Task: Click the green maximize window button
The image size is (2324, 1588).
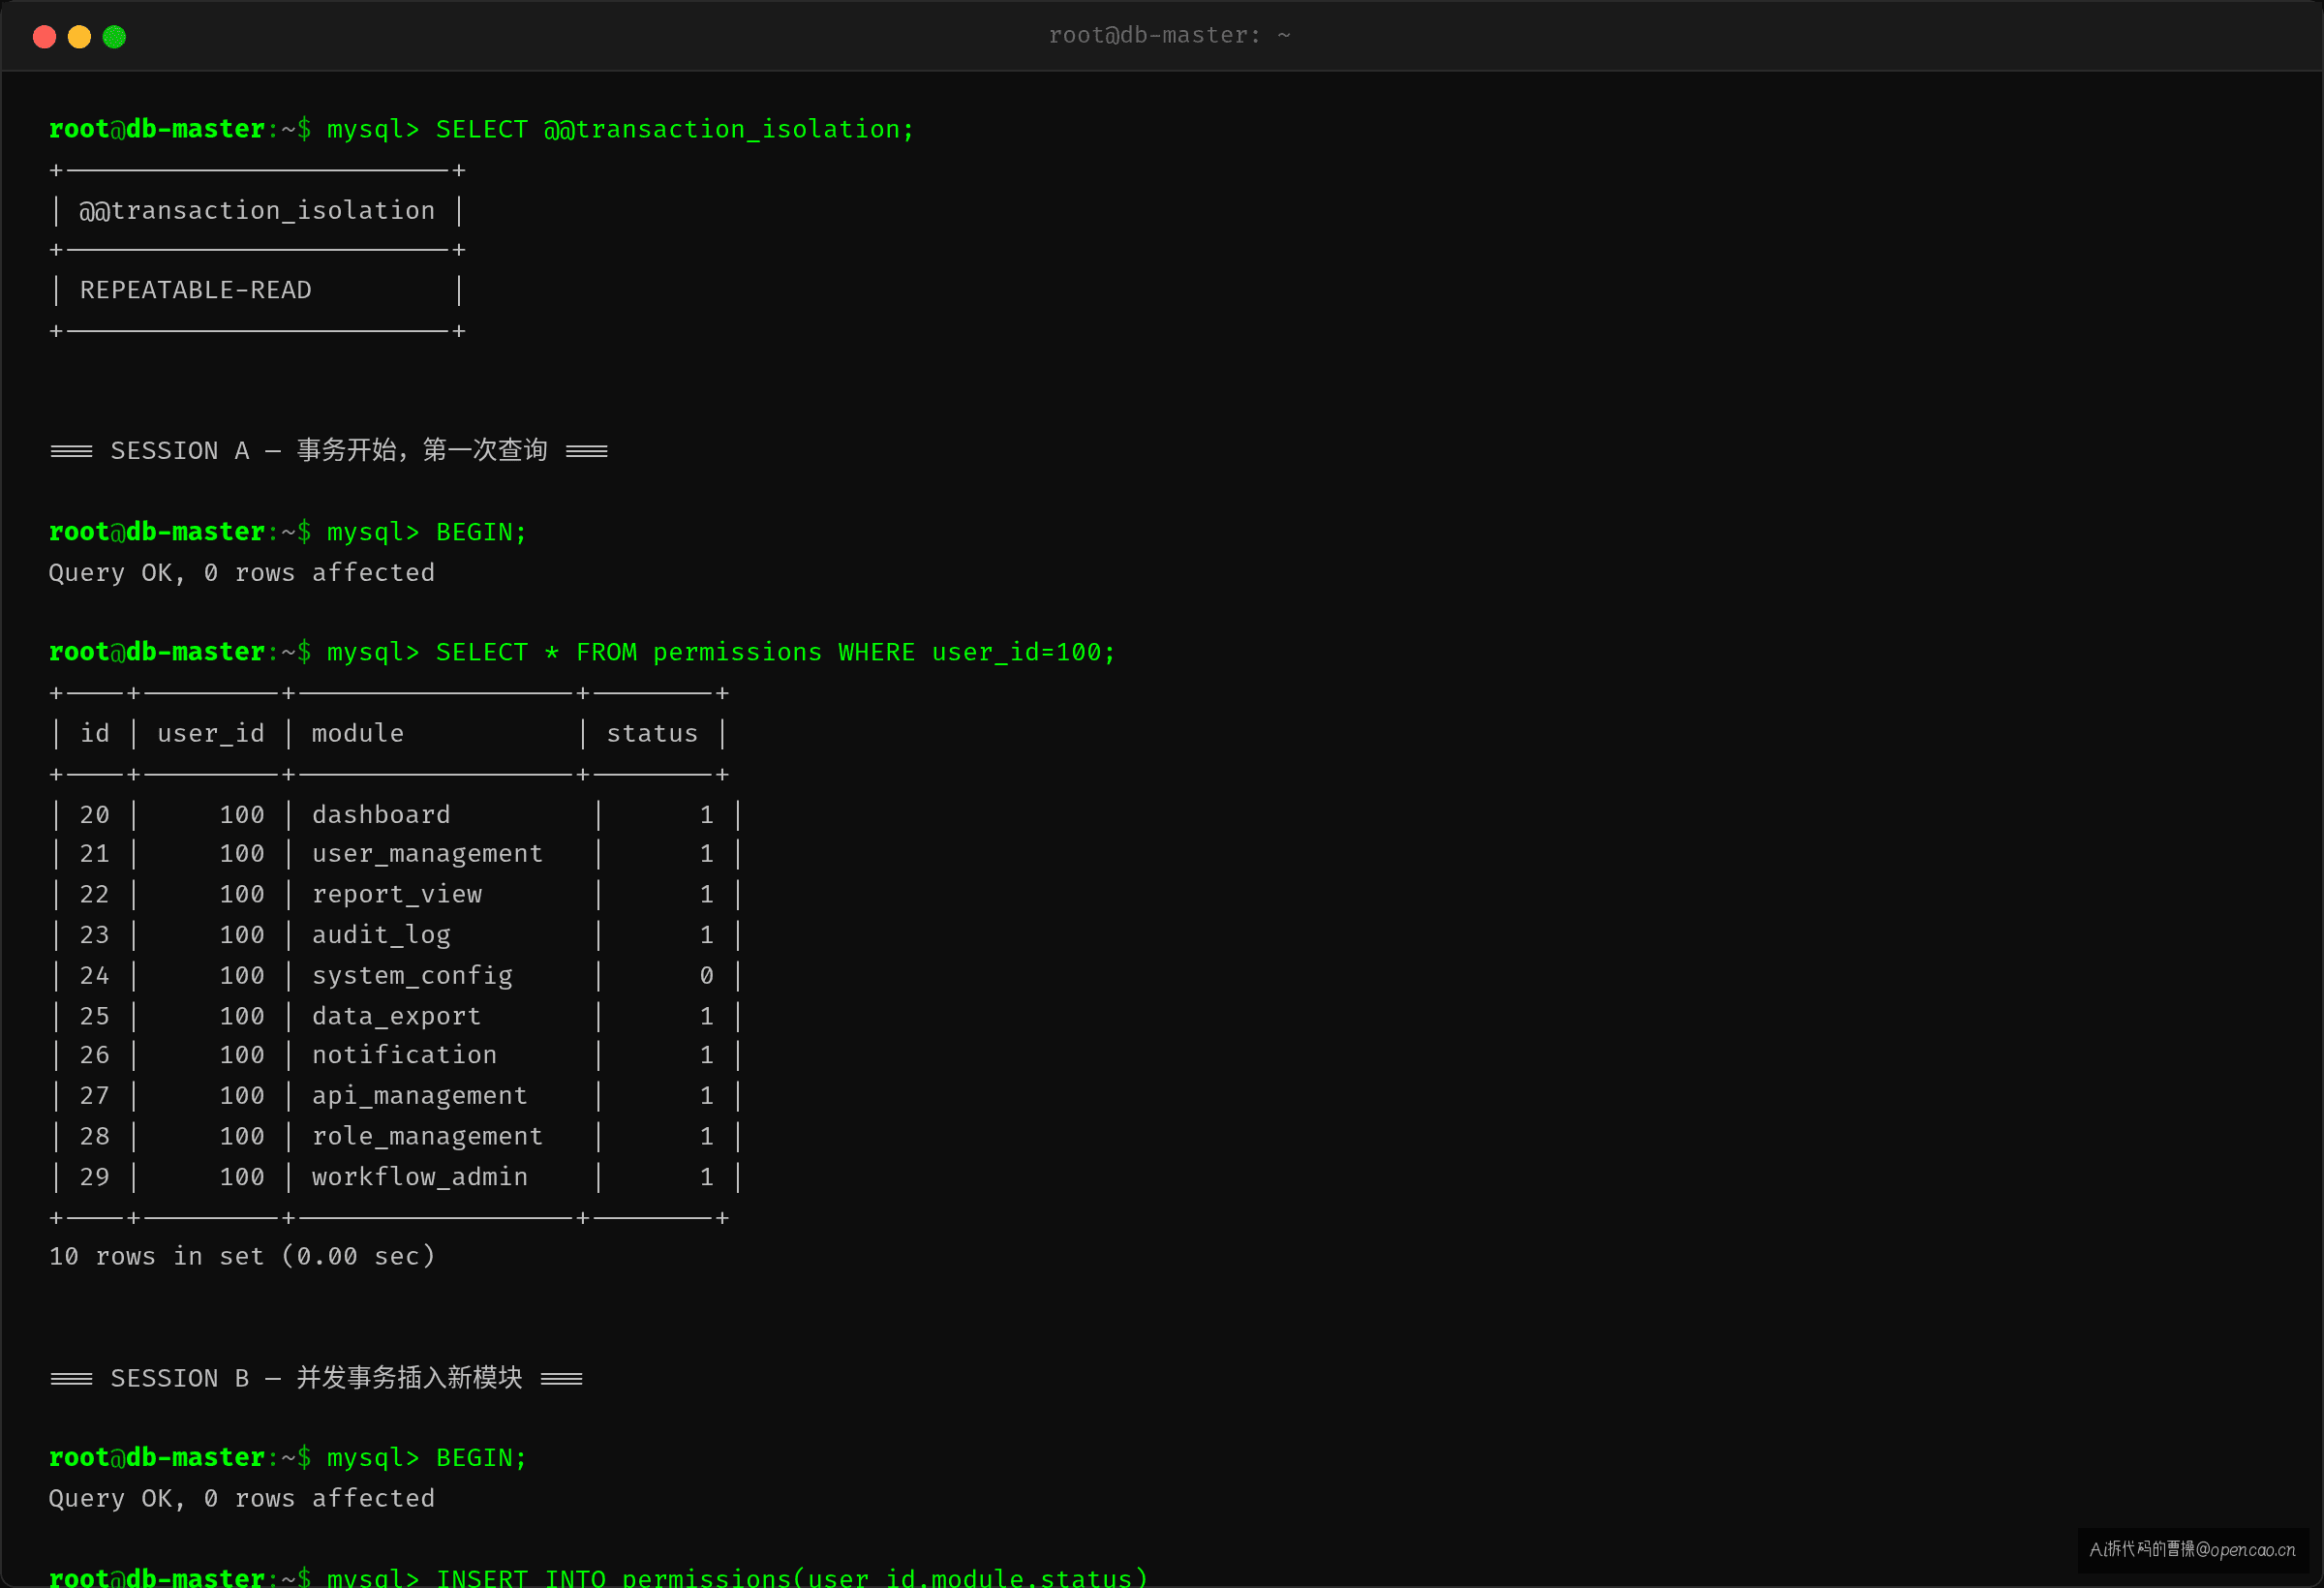Action: tap(114, 37)
